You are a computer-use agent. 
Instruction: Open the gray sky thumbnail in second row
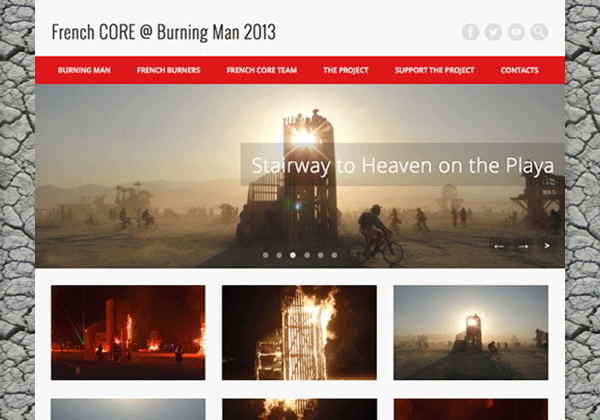128,409
